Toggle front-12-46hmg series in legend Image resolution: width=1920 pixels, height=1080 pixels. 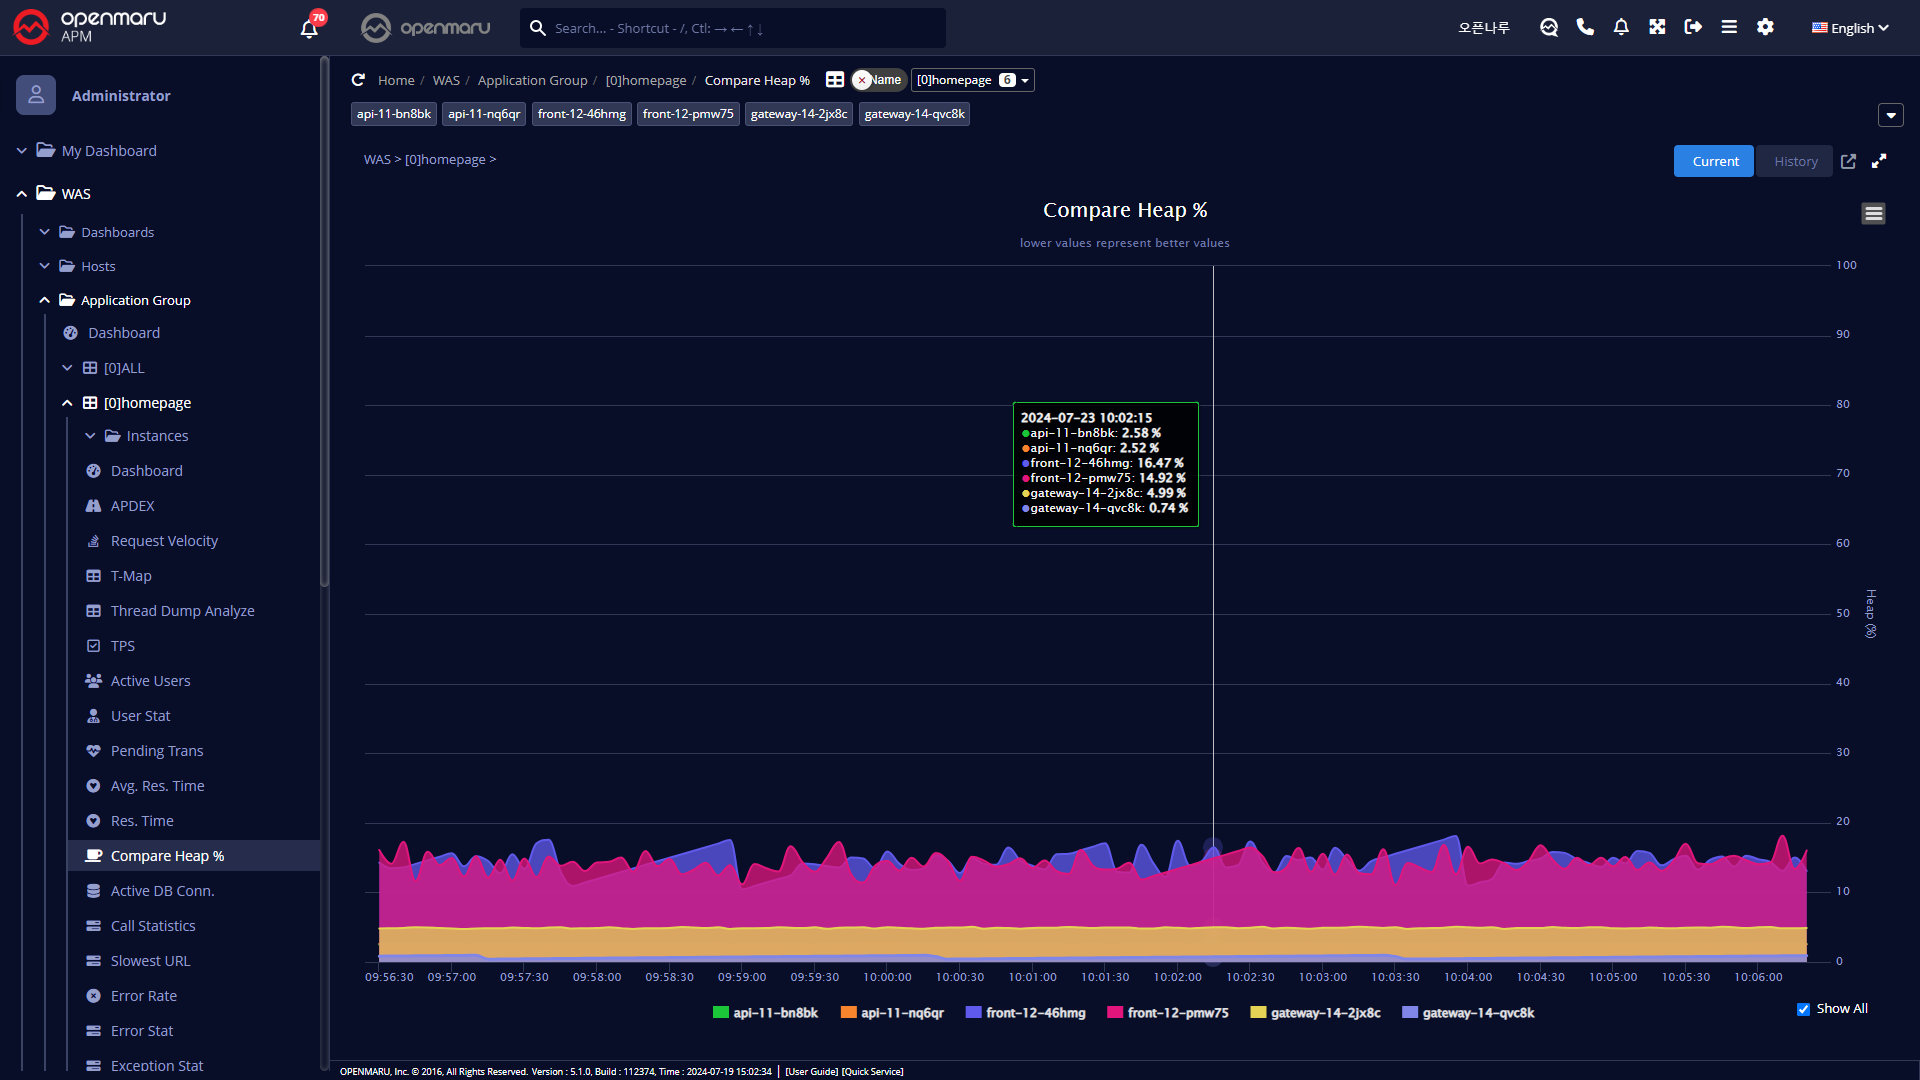tap(1035, 1013)
